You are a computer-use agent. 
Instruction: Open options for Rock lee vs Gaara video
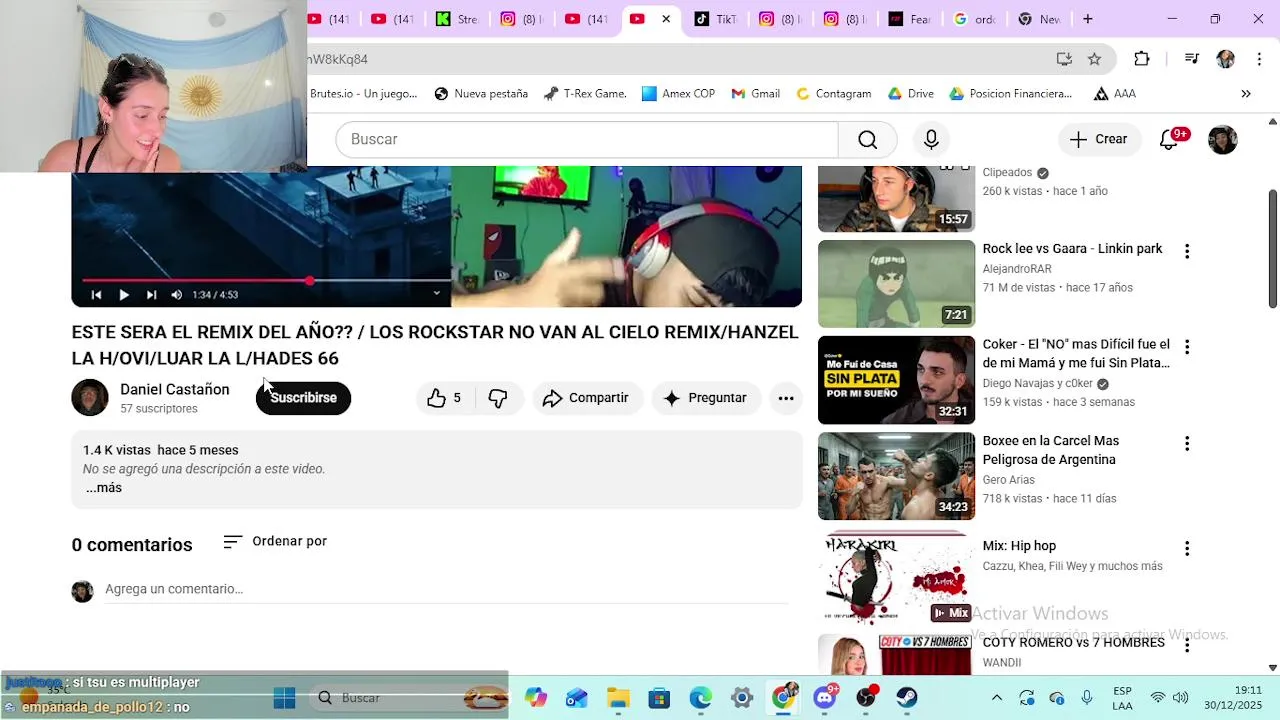[x=1187, y=251]
